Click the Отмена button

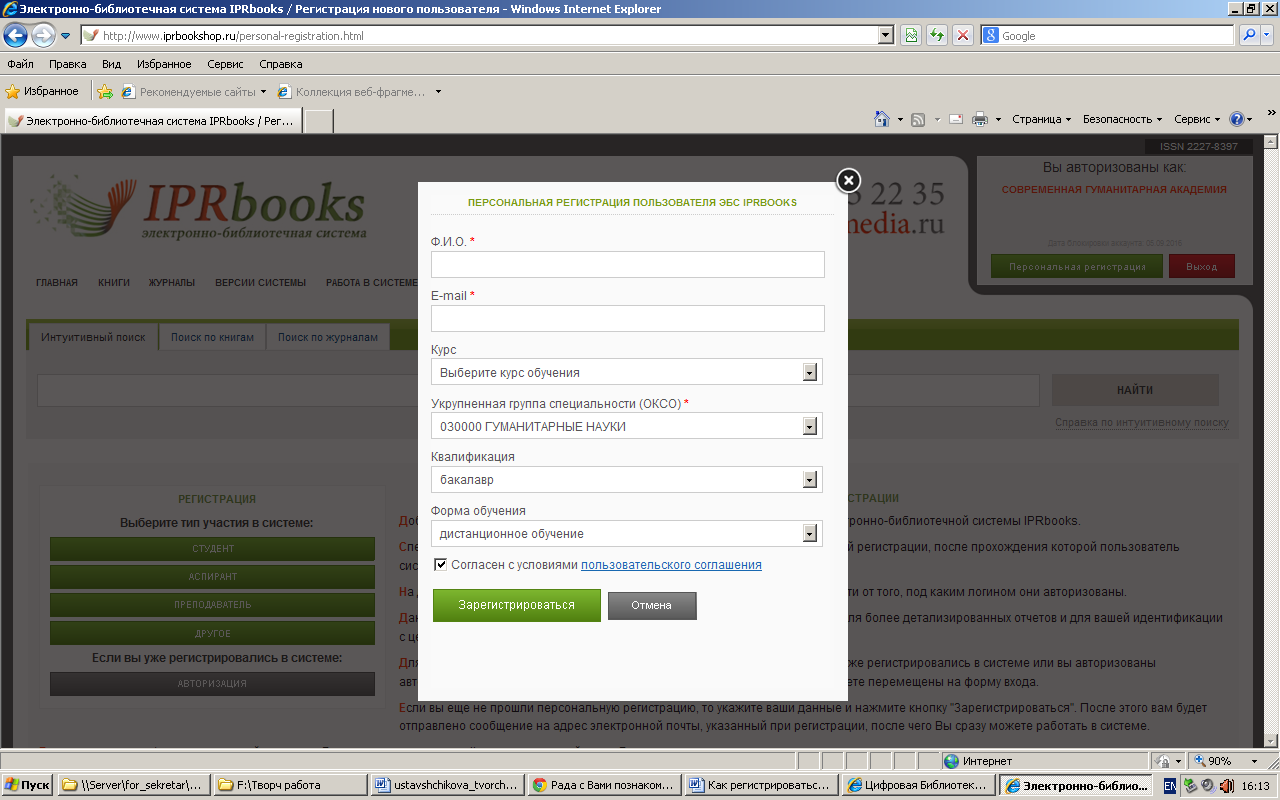(652, 605)
